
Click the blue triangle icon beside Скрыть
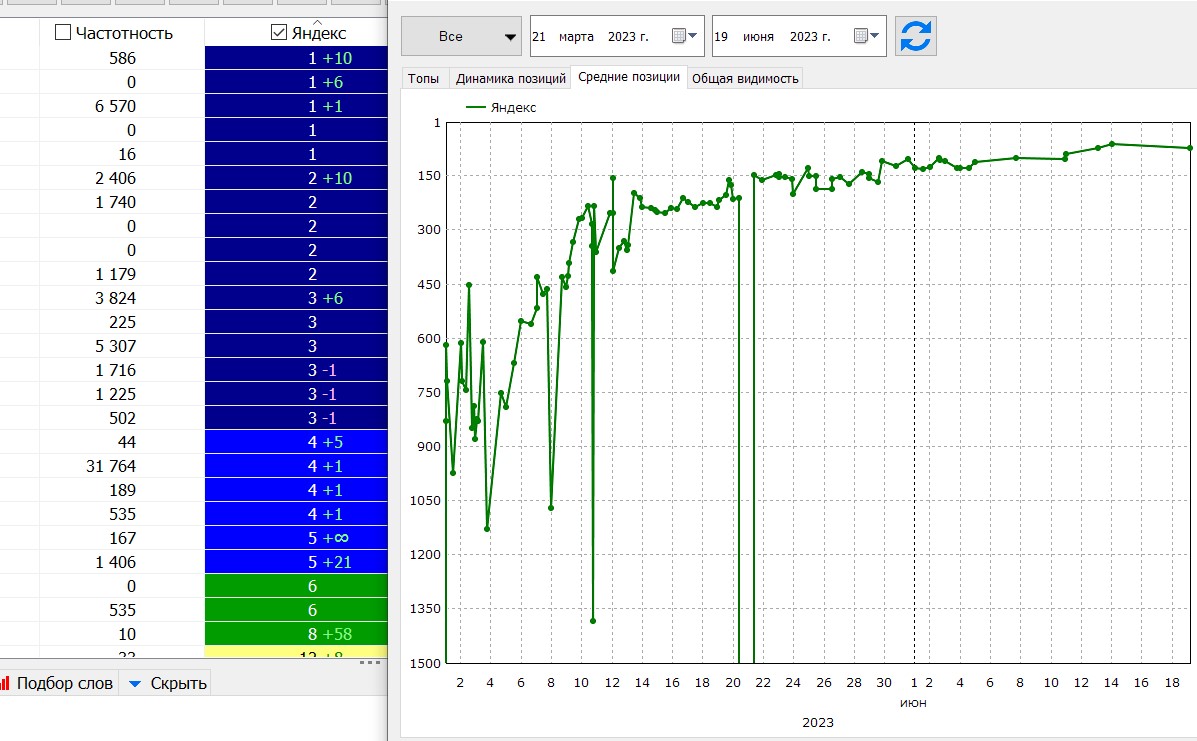pos(135,684)
